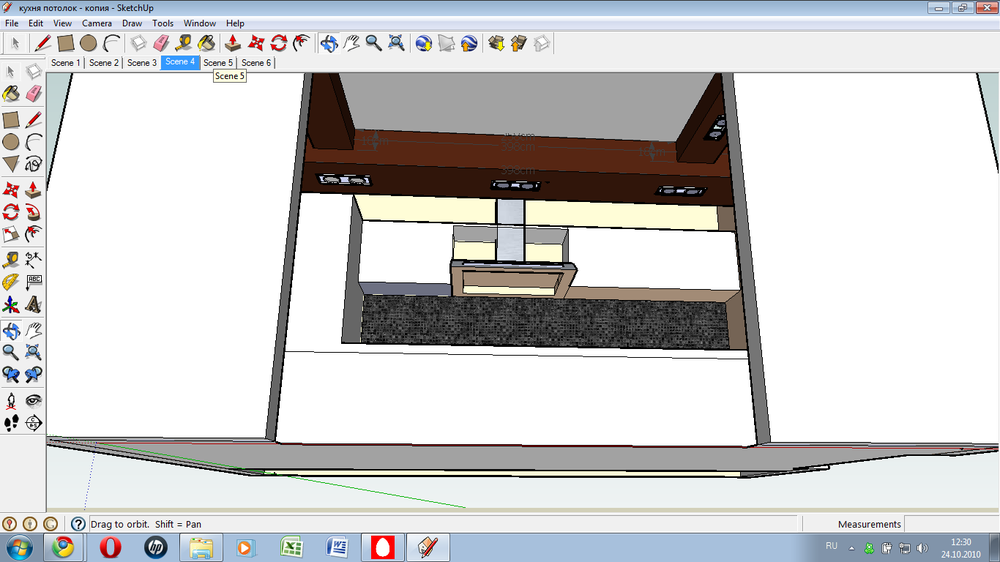This screenshot has height=562, width=1000.
Task: Open the Camera menu
Action: click(x=97, y=22)
